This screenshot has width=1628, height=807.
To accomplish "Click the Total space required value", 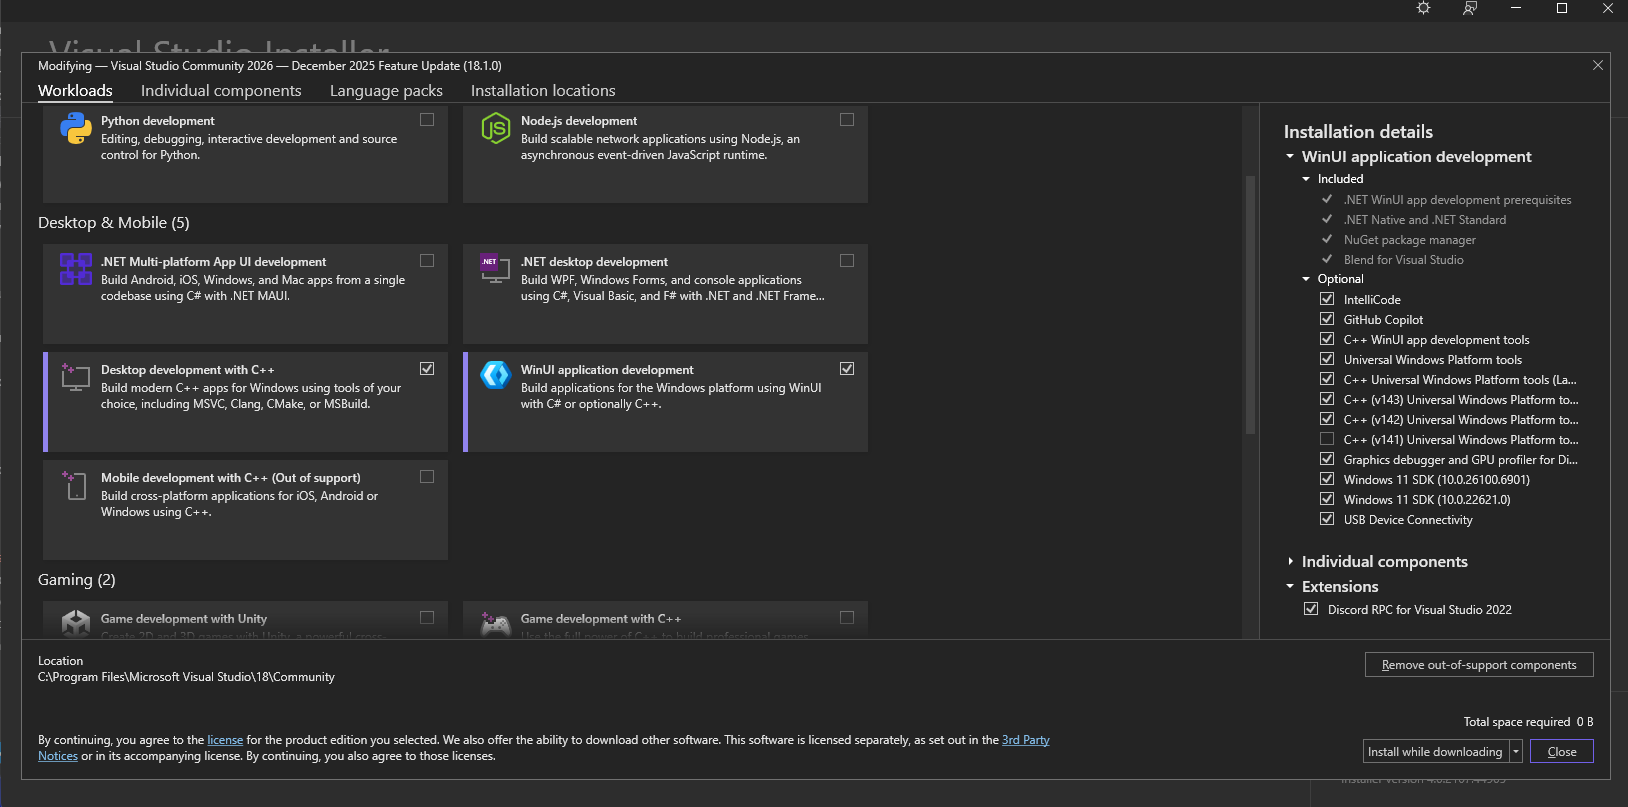I will tap(1585, 722).
